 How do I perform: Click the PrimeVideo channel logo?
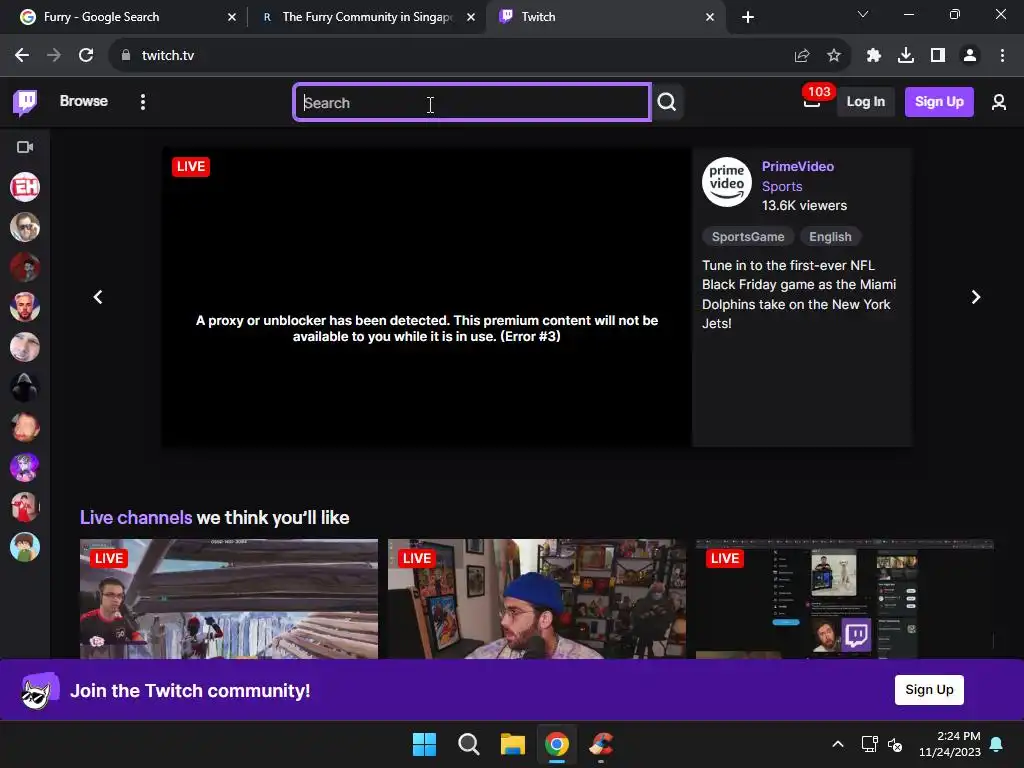(x=726, y=182)
